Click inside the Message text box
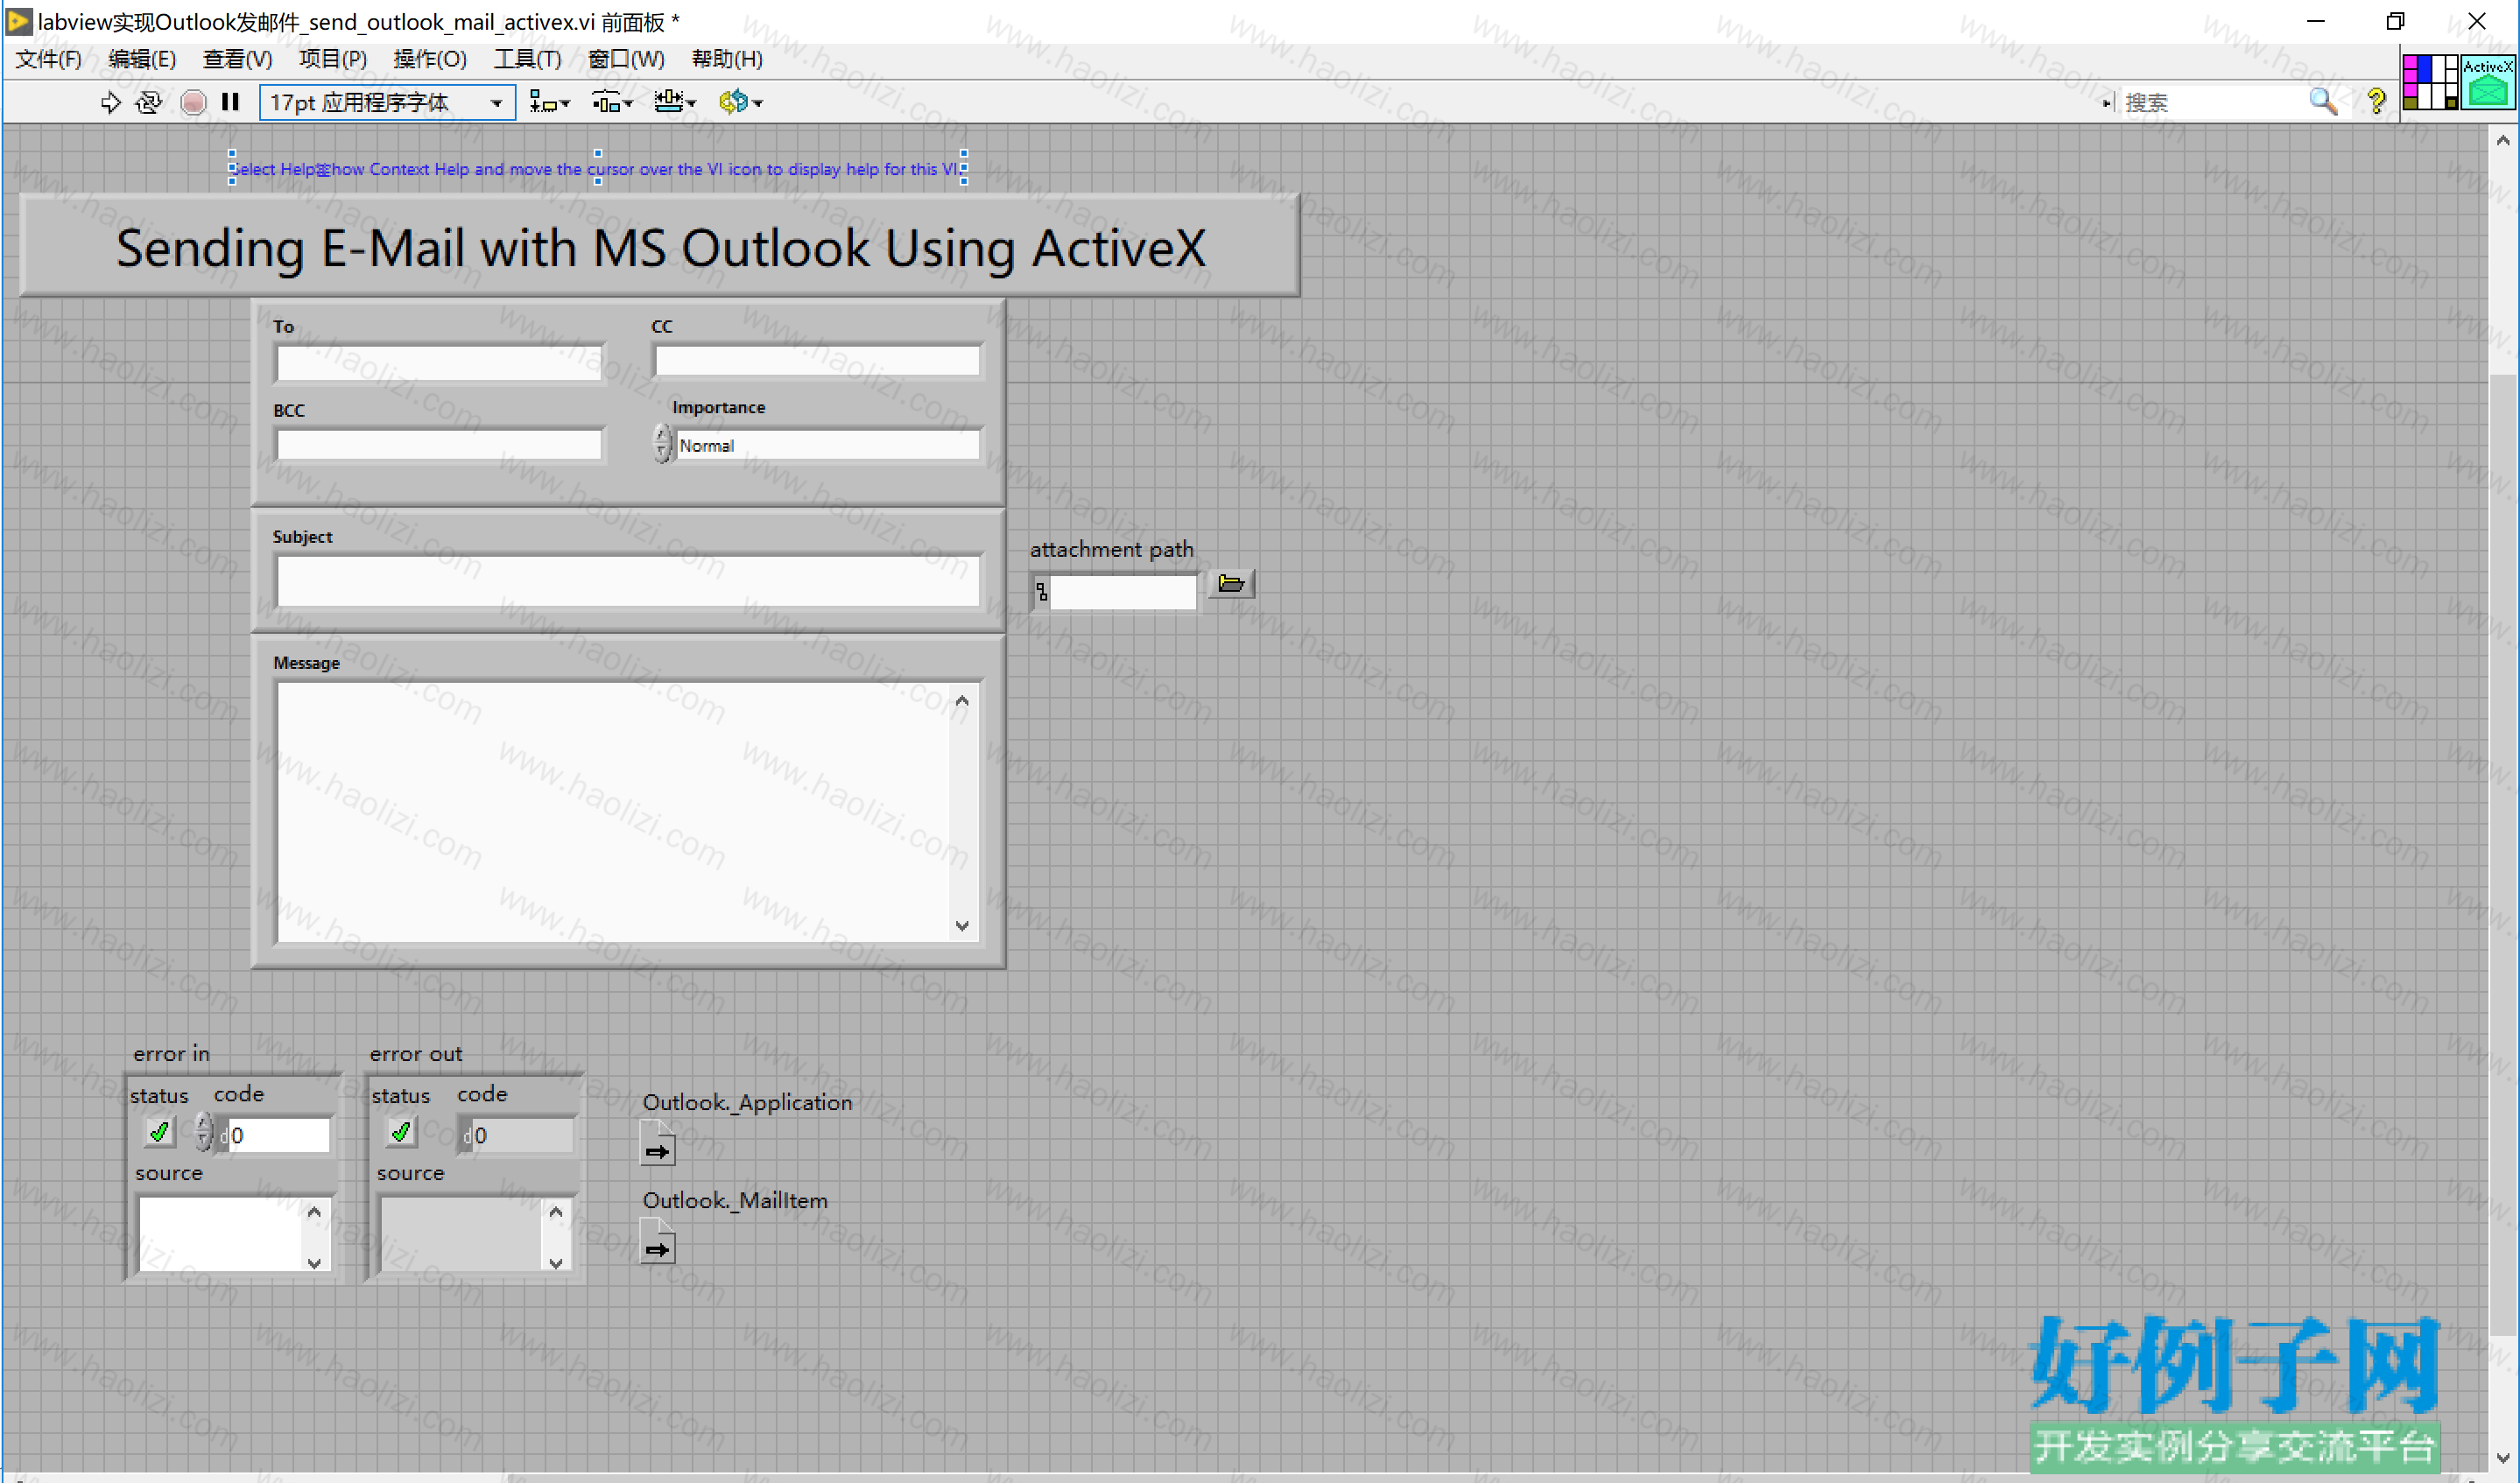Screen dimensions: 2520x1483 612,812
